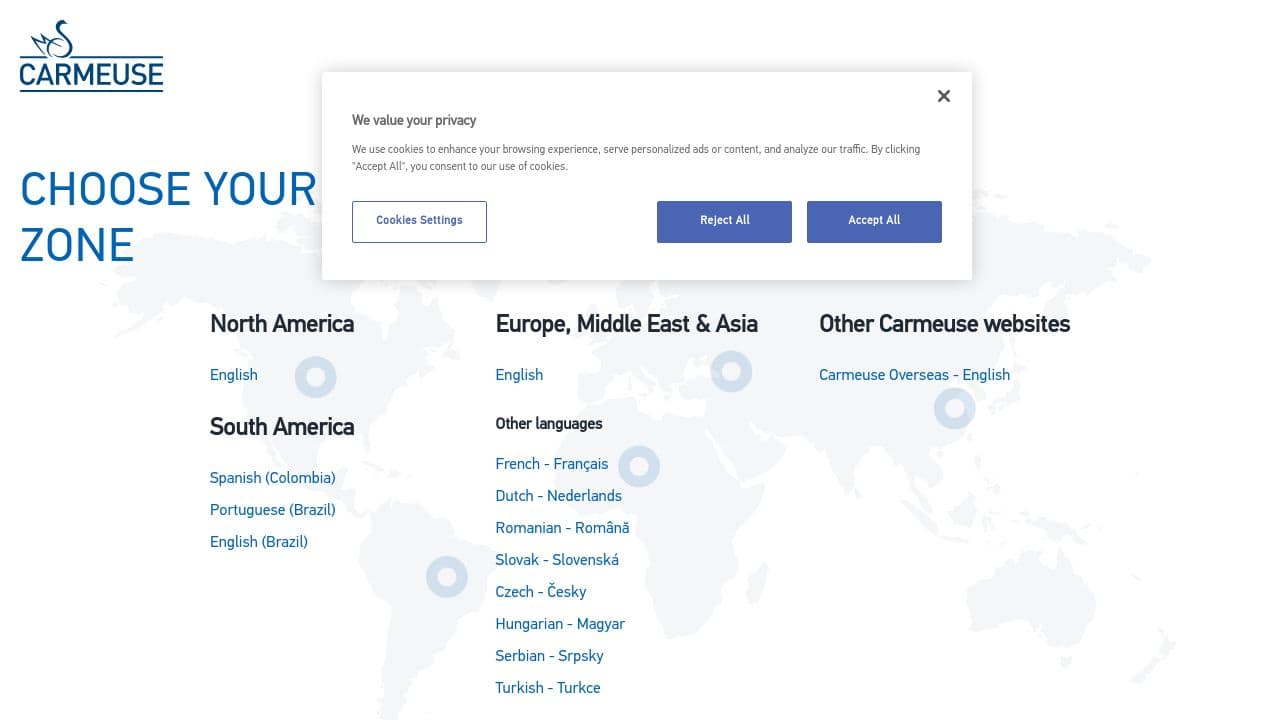Click the North America heading

click(282, 324)
